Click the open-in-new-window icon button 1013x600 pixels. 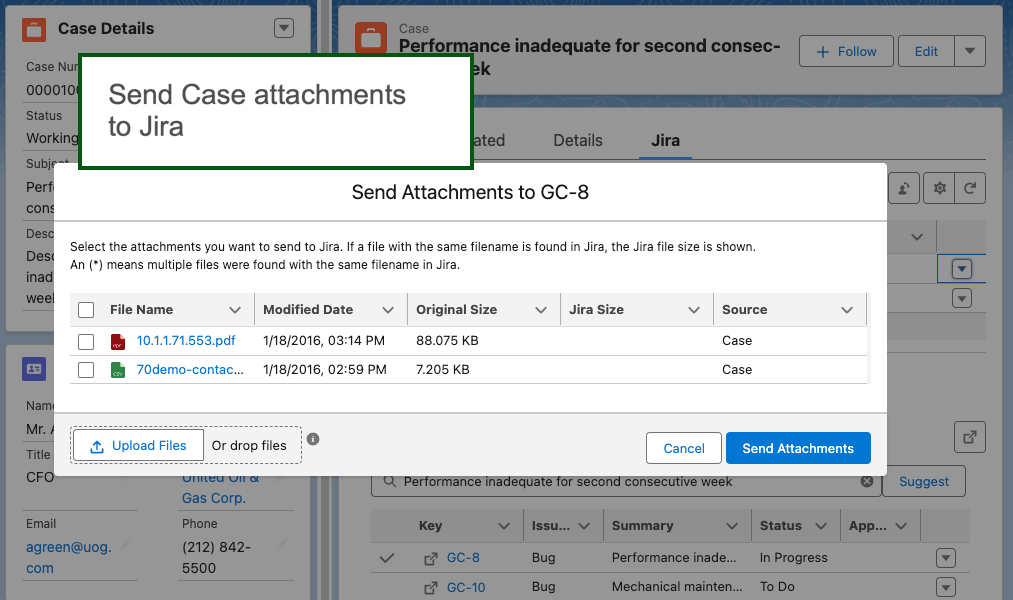tap(970, 437)
